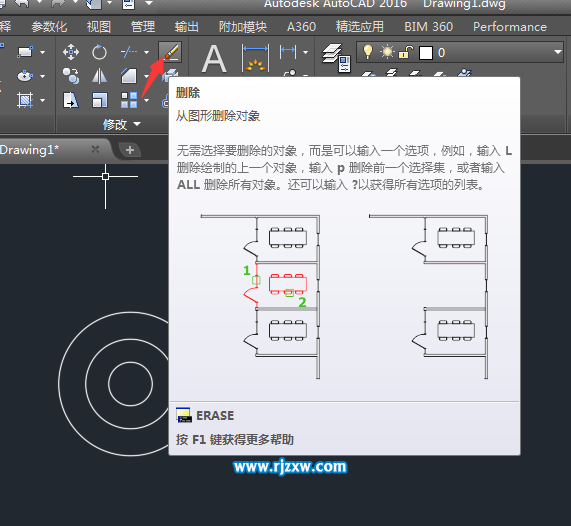
Task: Select the Erase tool in Modify panel
Action: point(170,52)
